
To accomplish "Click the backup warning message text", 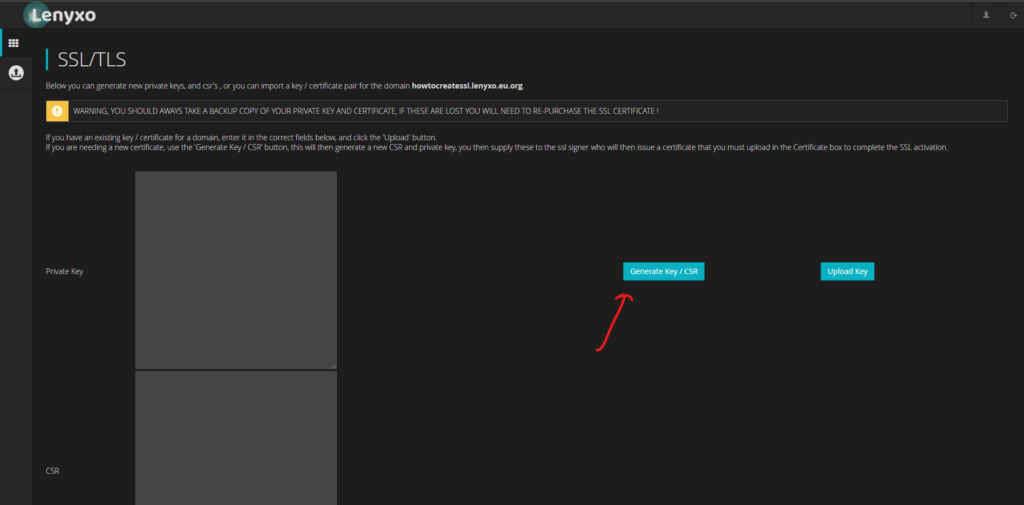I will tap(365, 111).
